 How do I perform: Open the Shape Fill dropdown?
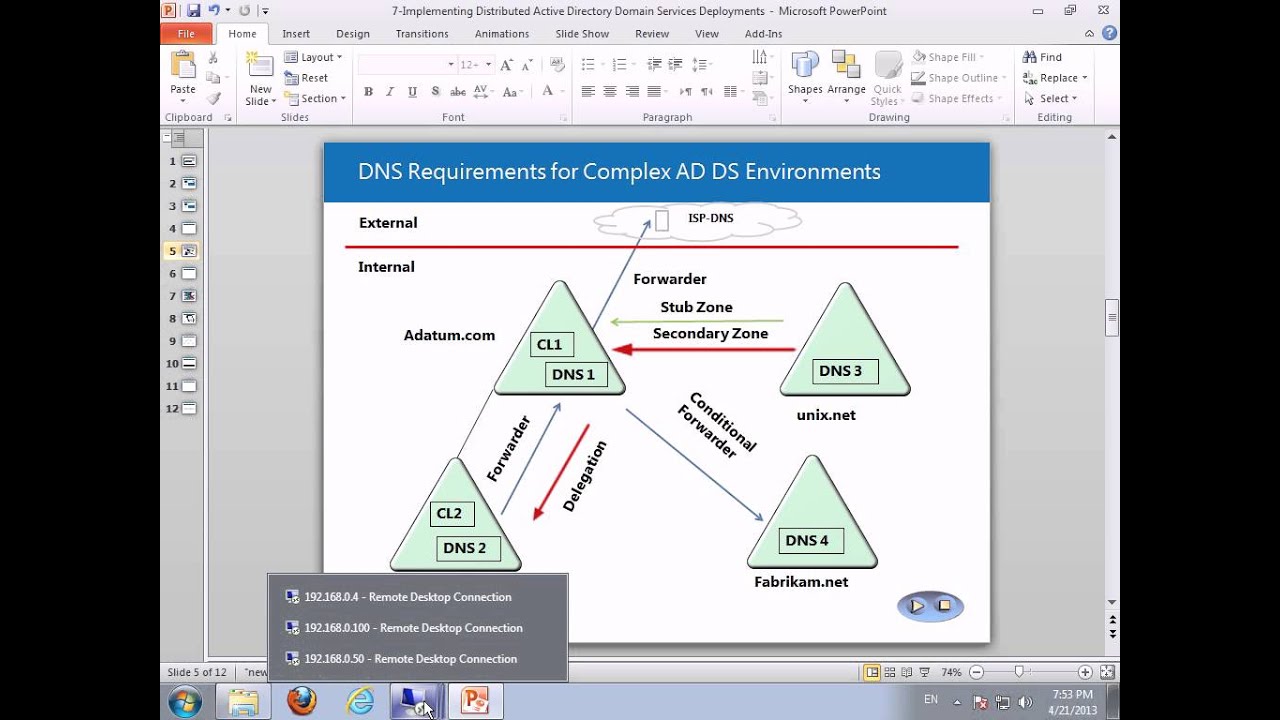click(948, 57)
